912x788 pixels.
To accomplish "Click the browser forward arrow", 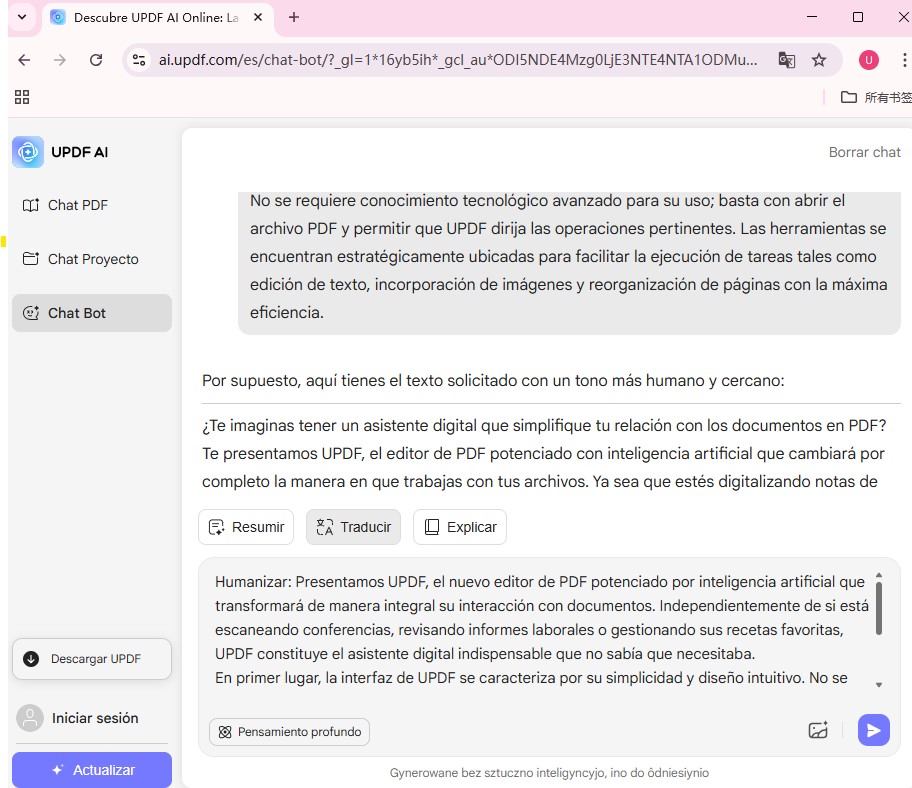I will click(x=60, y=60).
